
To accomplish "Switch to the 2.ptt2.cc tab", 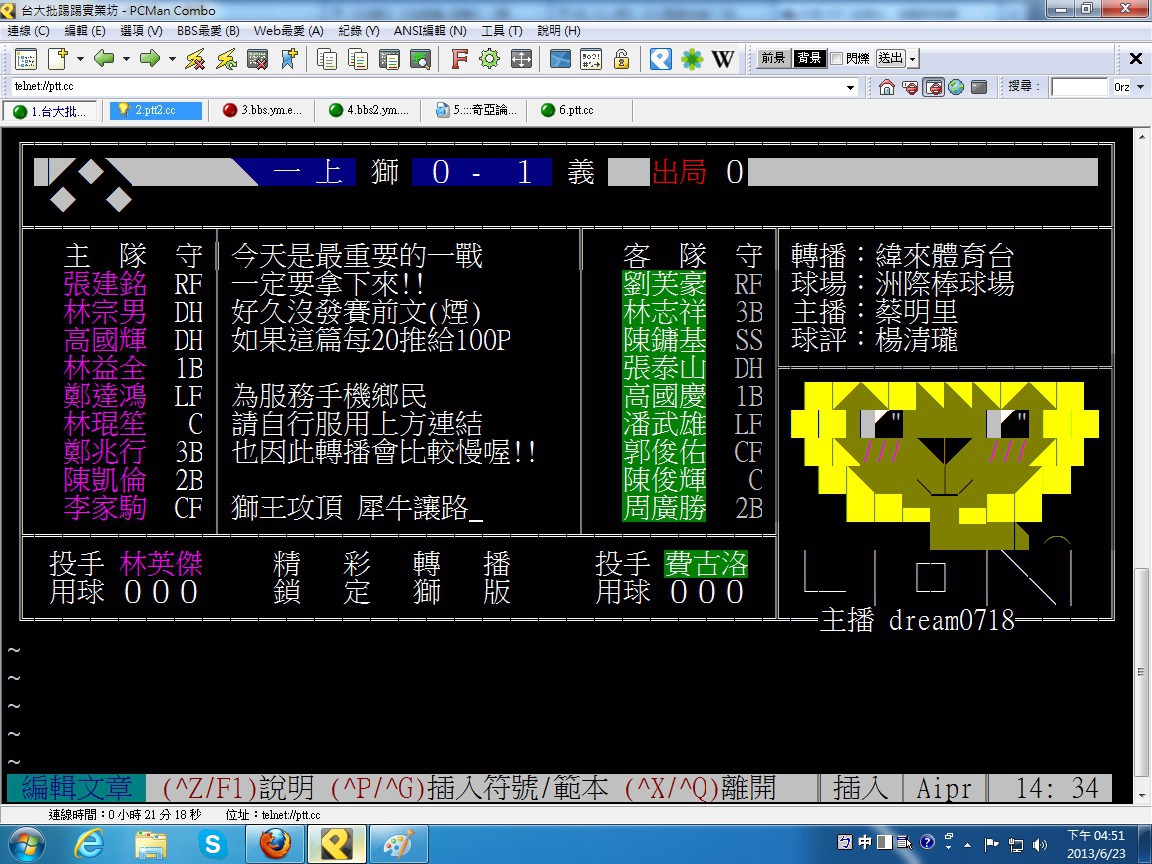I will point(155,110).
